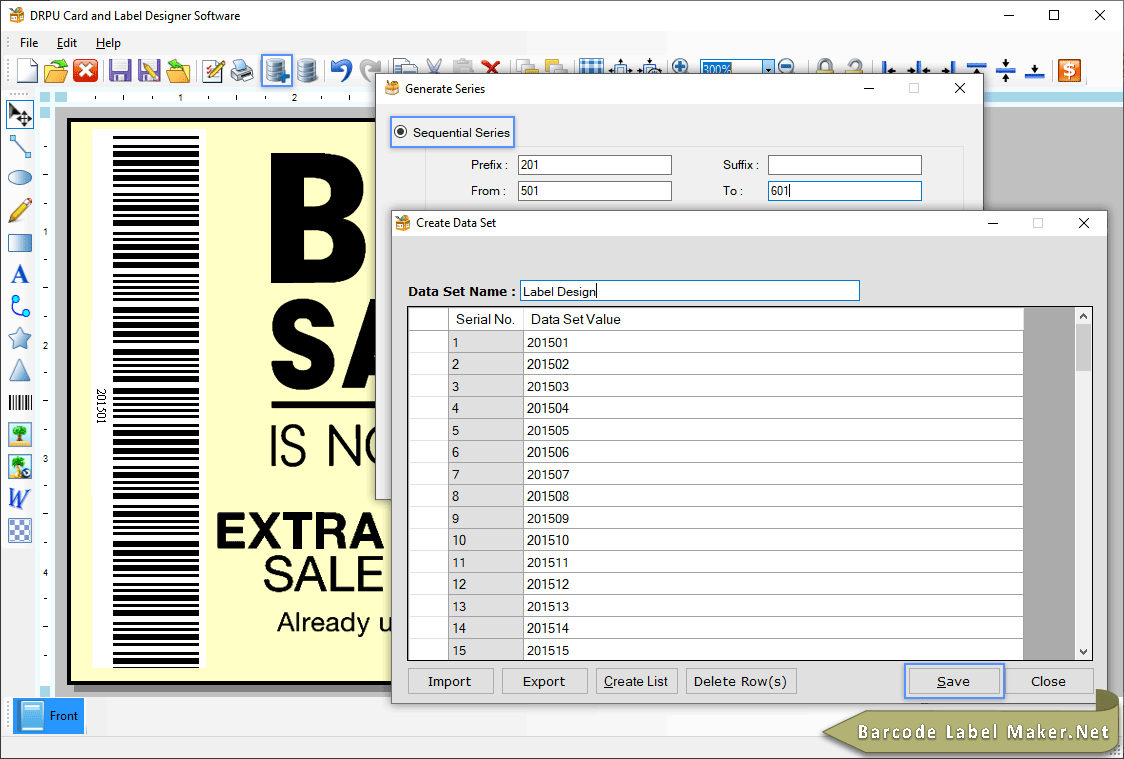Click the Save As floppy-with-pencil icon
The height and width of the screenshot is (759, 1124).
[x=148, y=71]
